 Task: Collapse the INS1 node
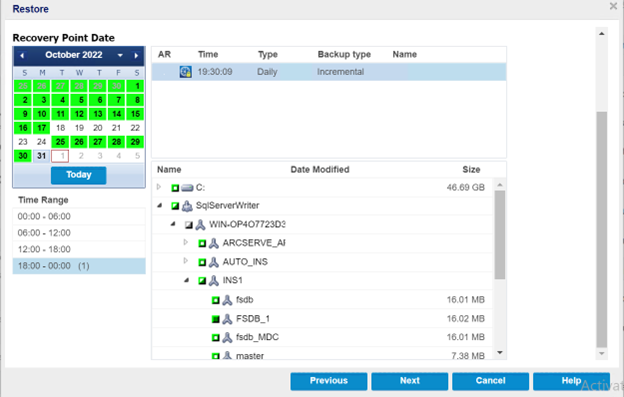(187, 280)
